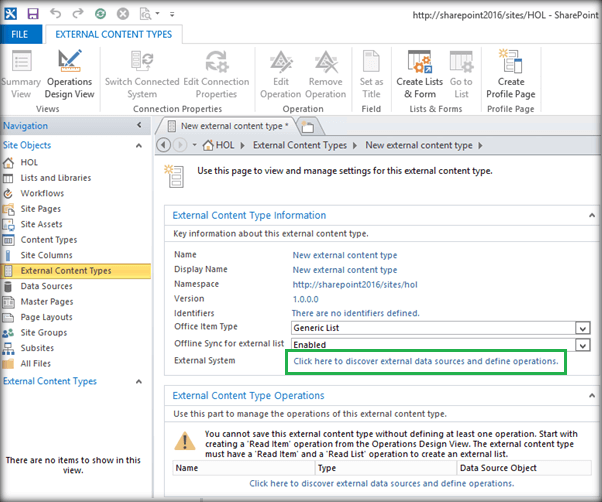
Task: Expand arrow after External Content Types breadcrumb
Action: click(355, 145)
